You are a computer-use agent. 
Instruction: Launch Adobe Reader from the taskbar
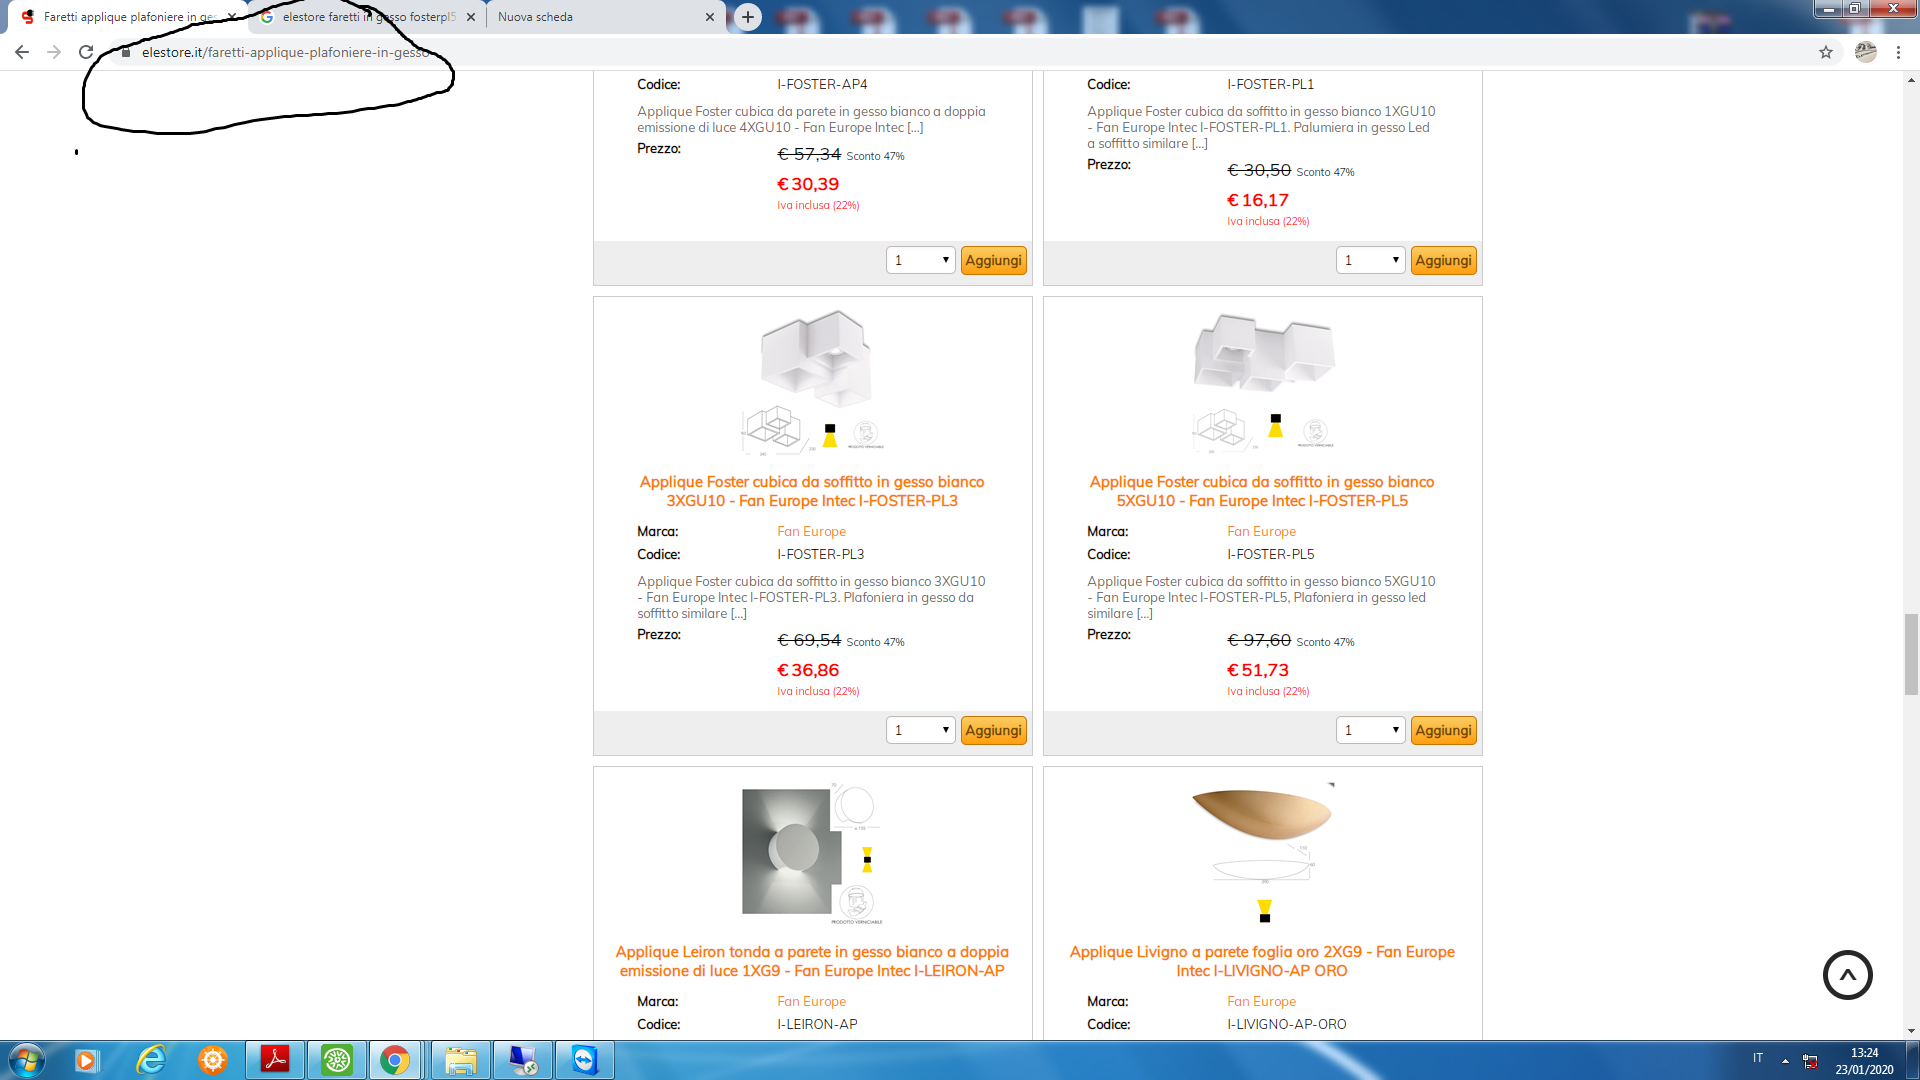click(275, 1060)
